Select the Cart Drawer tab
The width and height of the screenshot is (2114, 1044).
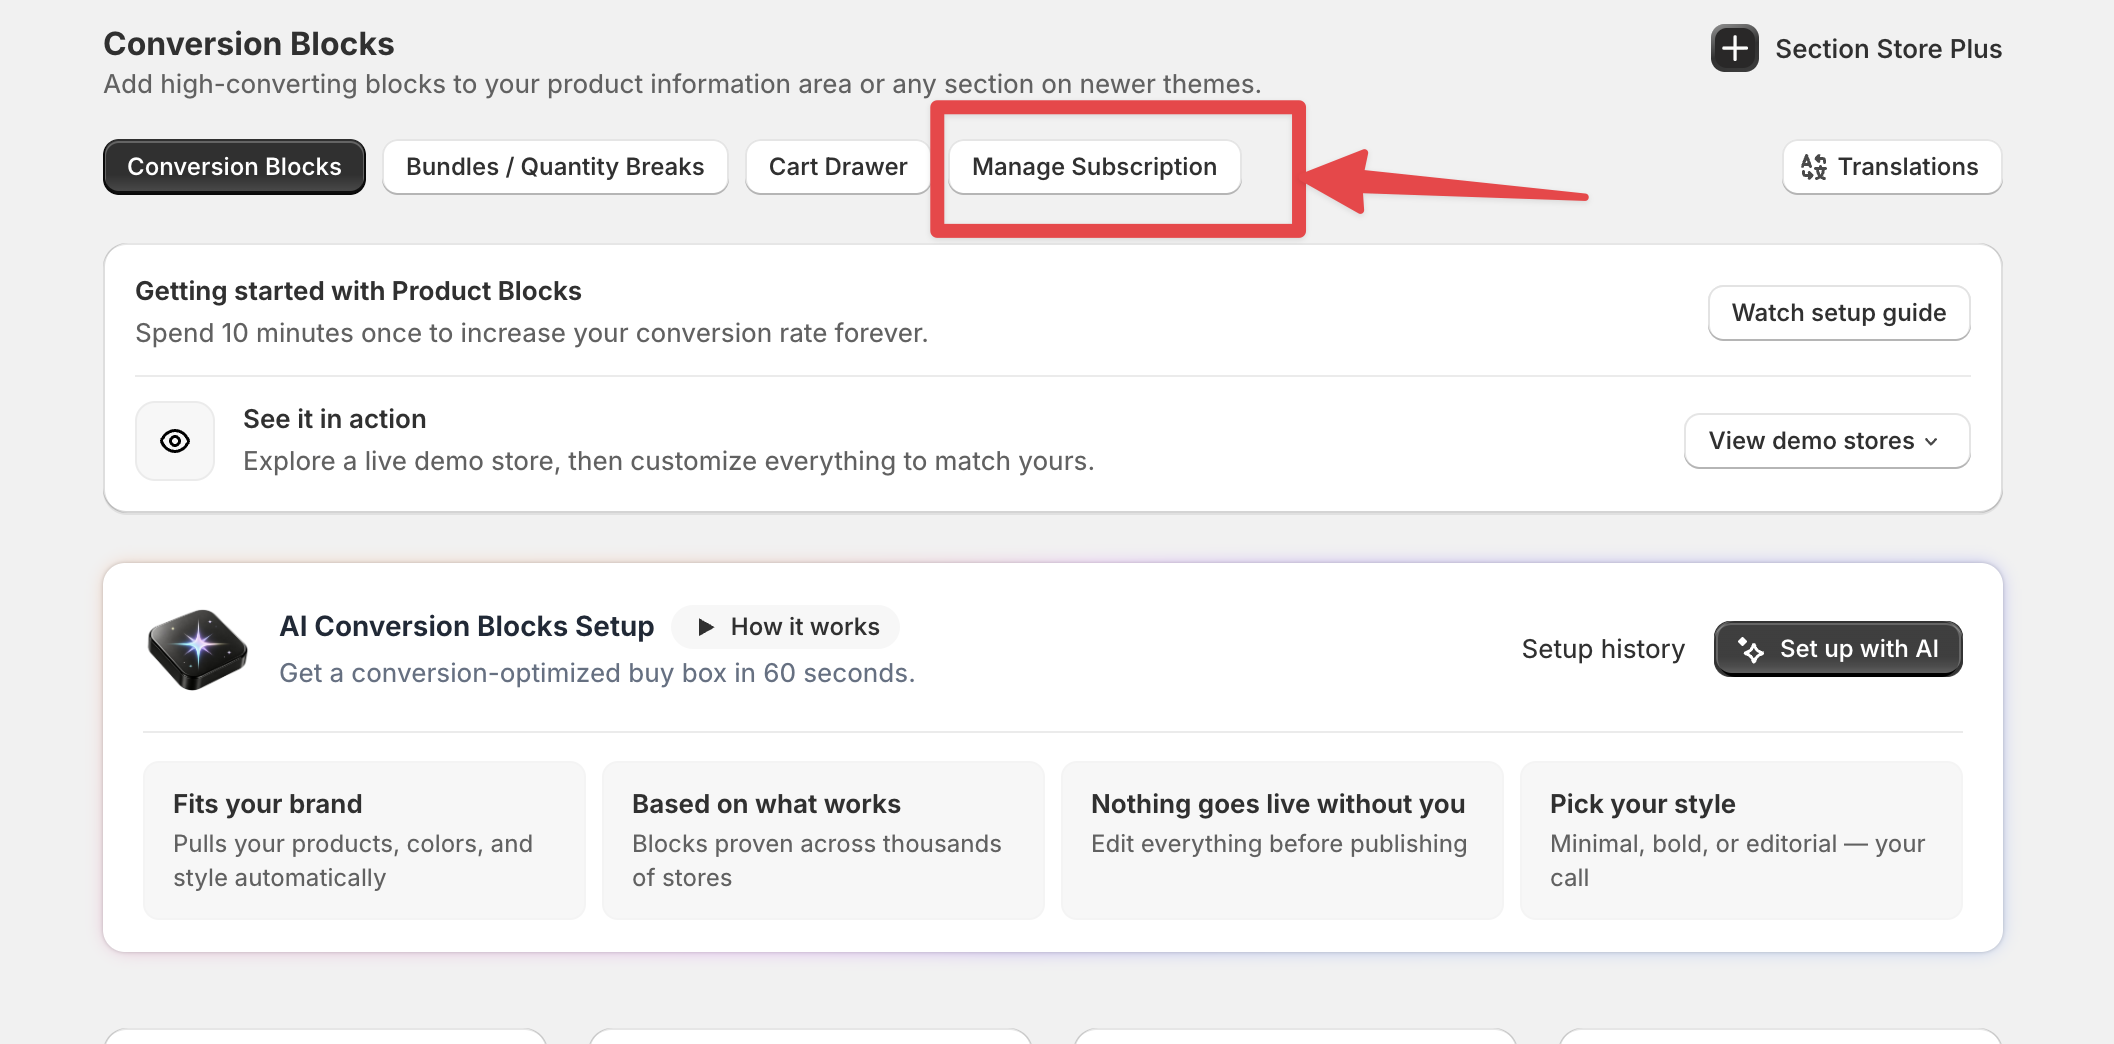[838, 167]
